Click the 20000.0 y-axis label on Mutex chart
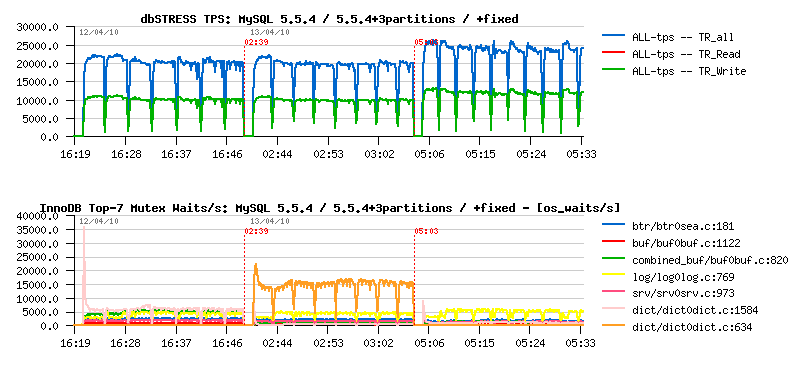 coord(37,271)
